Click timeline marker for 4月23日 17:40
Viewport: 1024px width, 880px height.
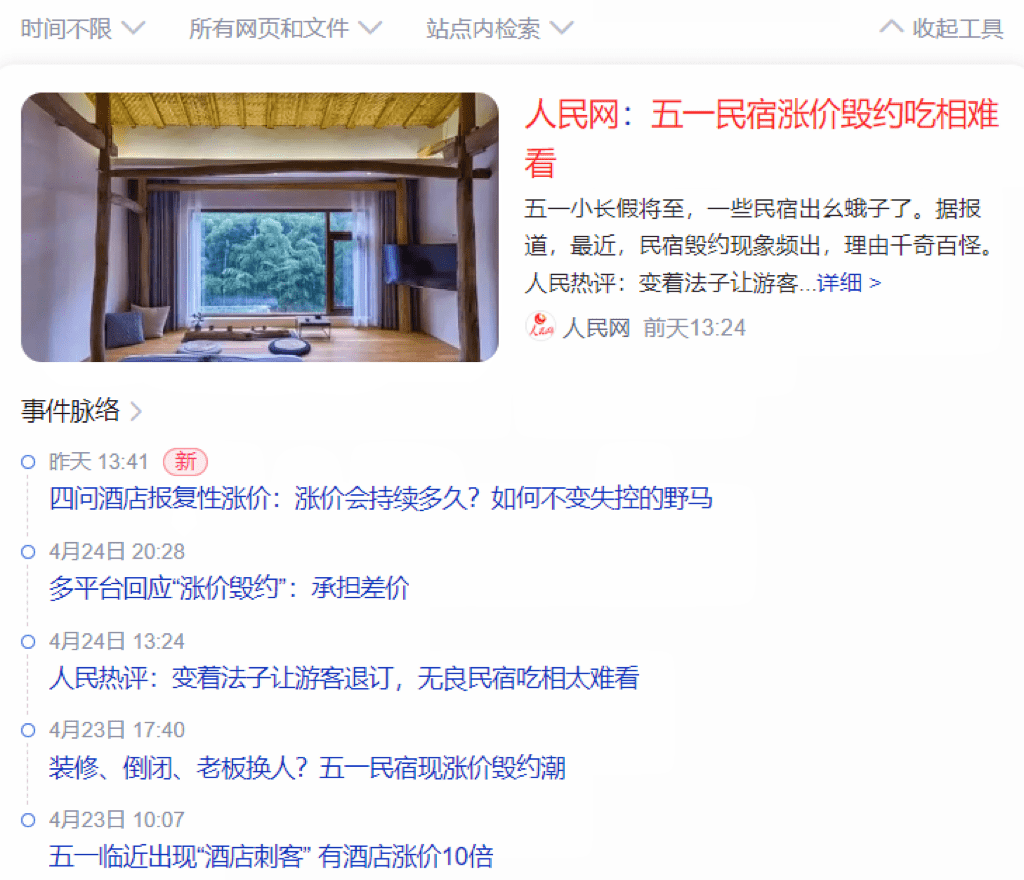pyautogui.click(x=28, y=730)
